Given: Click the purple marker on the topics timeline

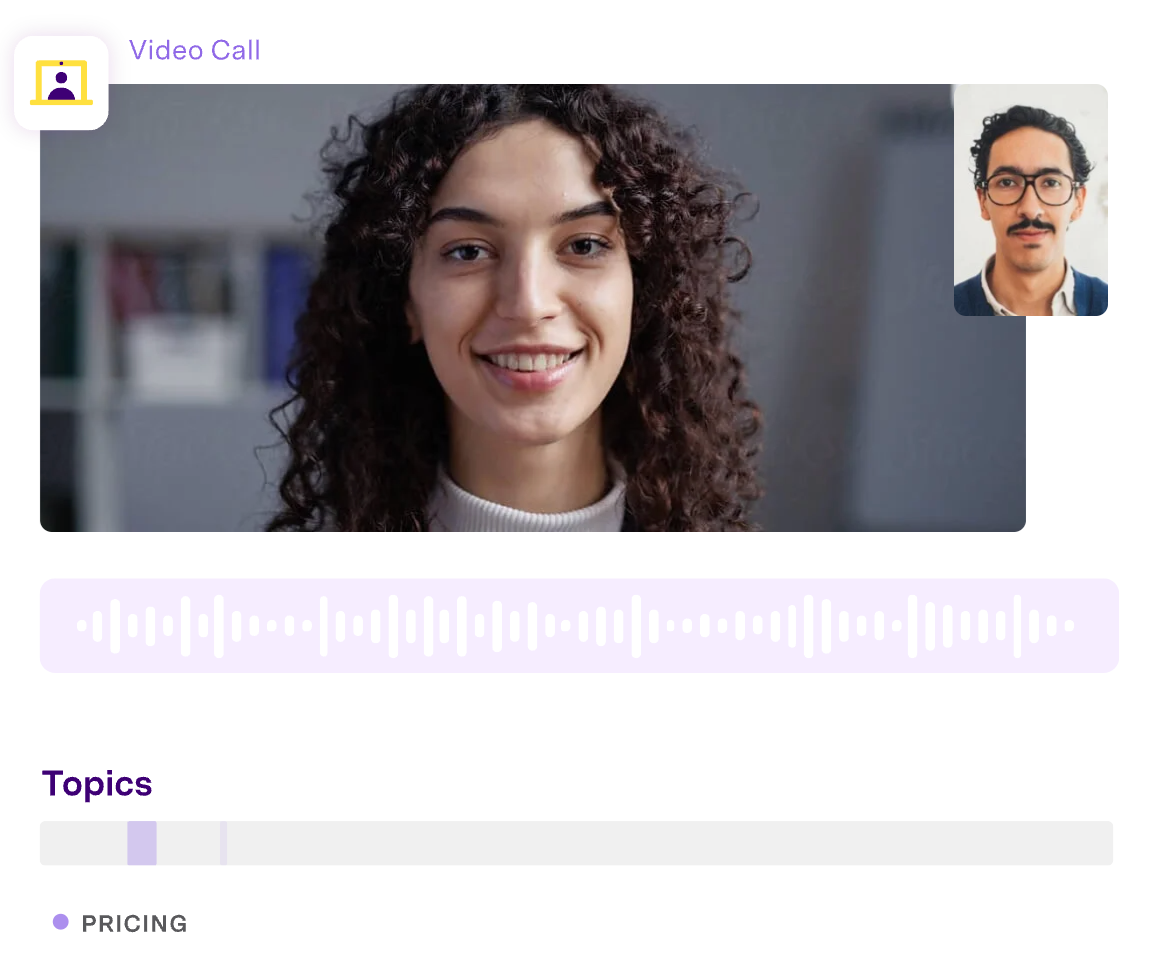Looking at the screenshot, I should coord(142,843).
